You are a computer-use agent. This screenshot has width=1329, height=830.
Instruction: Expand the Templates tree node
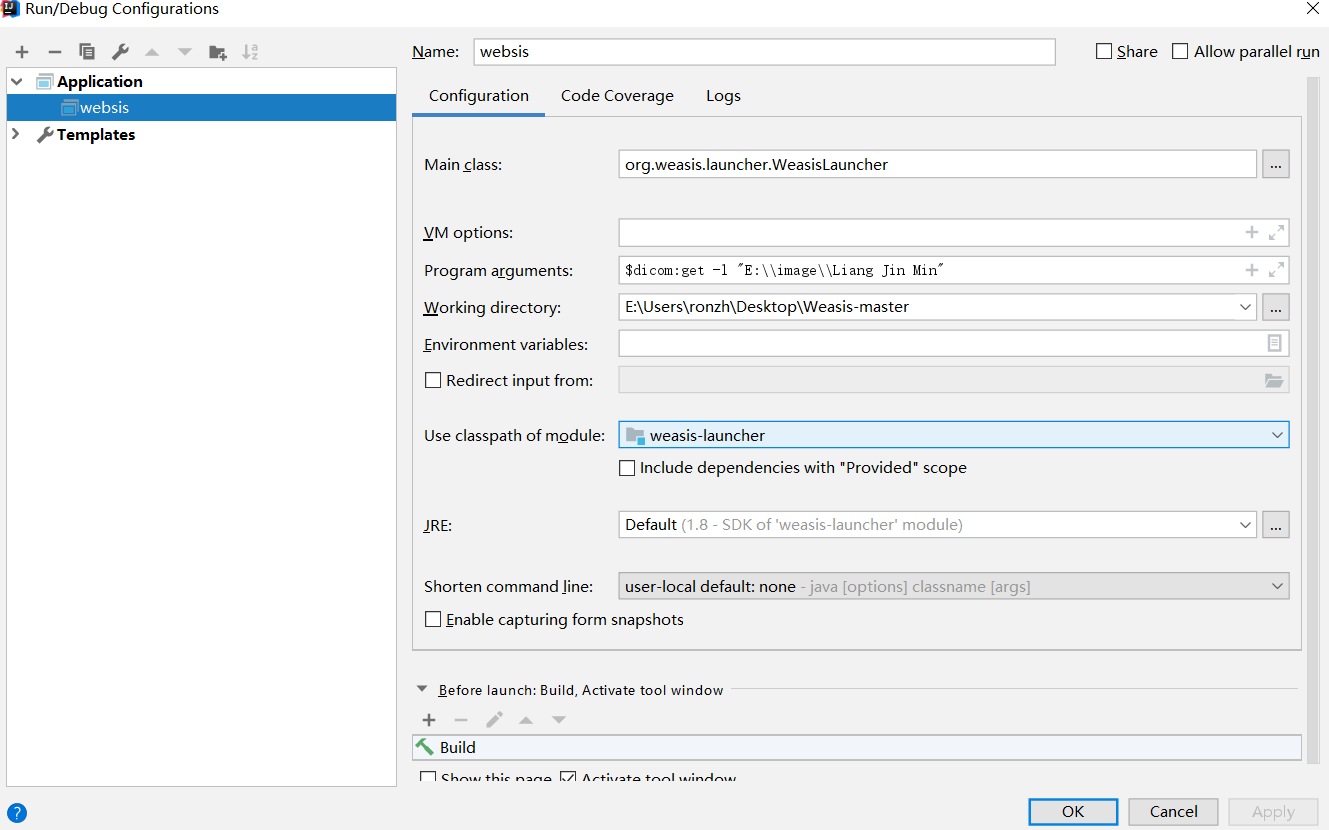(16, 134)
